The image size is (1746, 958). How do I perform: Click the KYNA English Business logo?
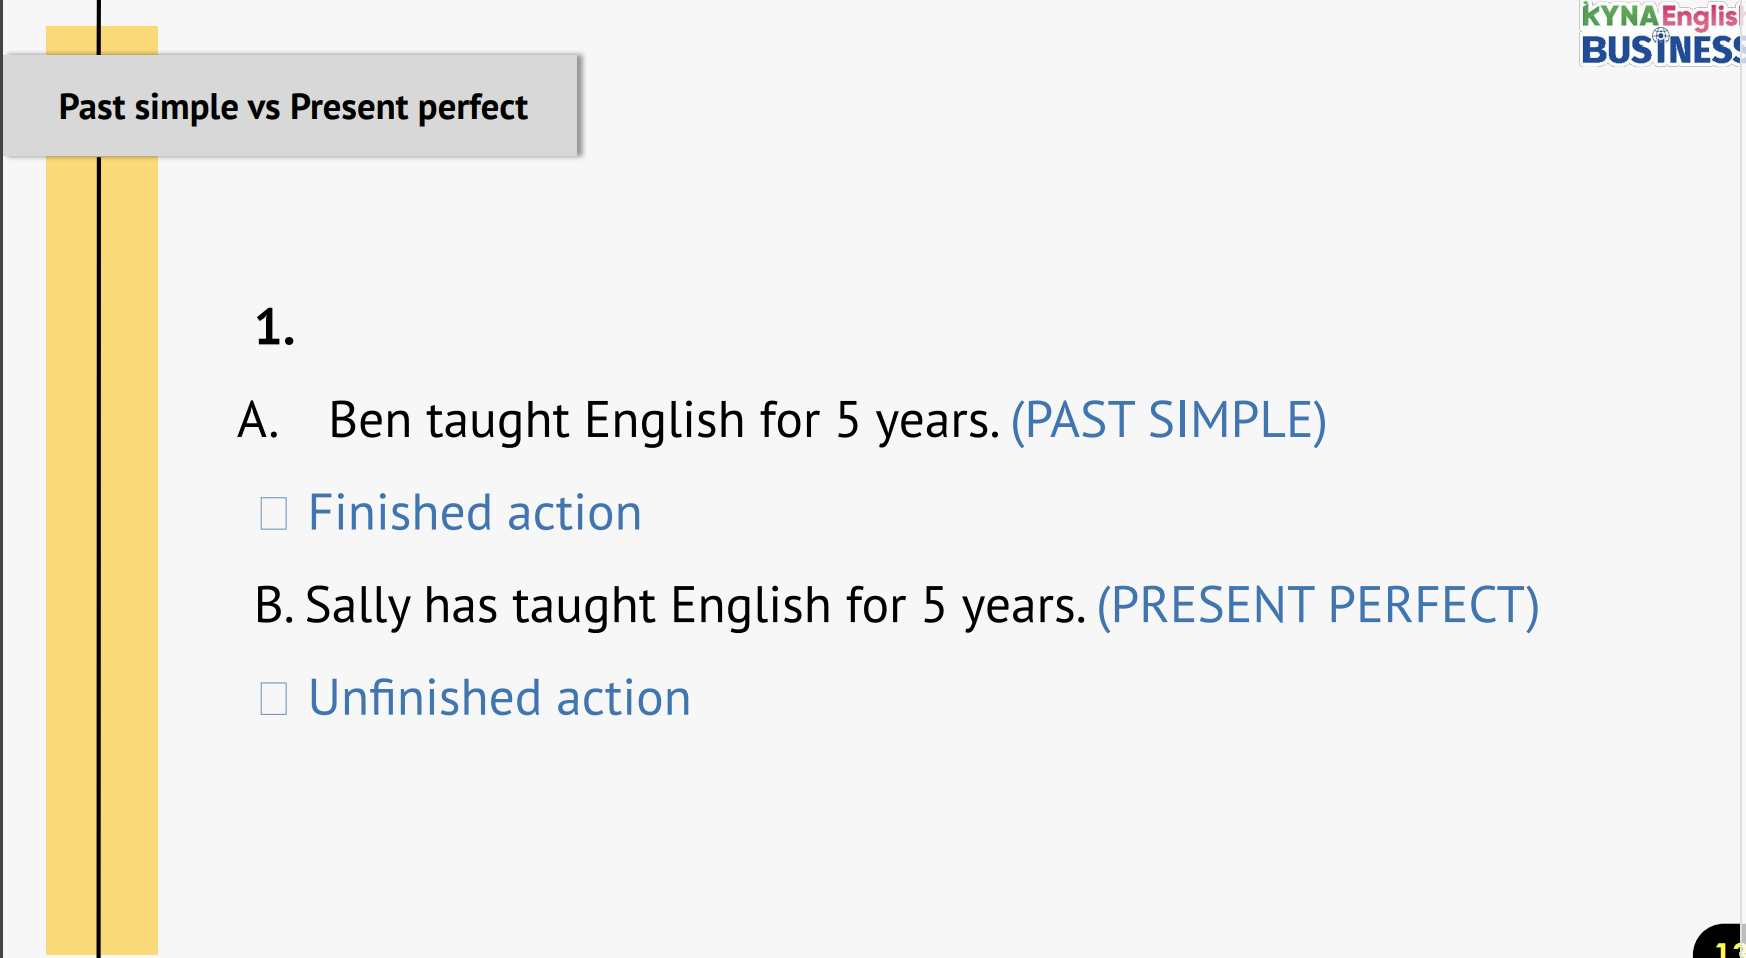(1660, 32)
